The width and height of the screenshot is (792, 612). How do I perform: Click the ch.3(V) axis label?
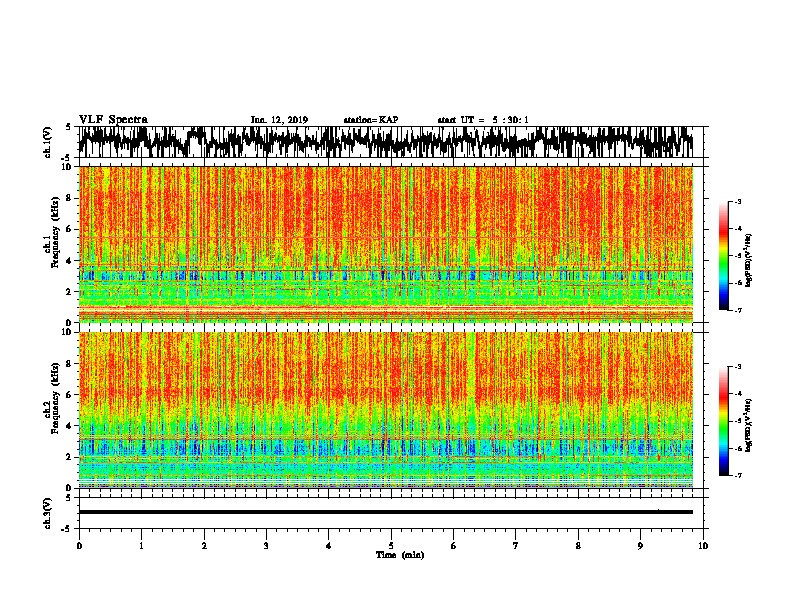coord(48,513)
